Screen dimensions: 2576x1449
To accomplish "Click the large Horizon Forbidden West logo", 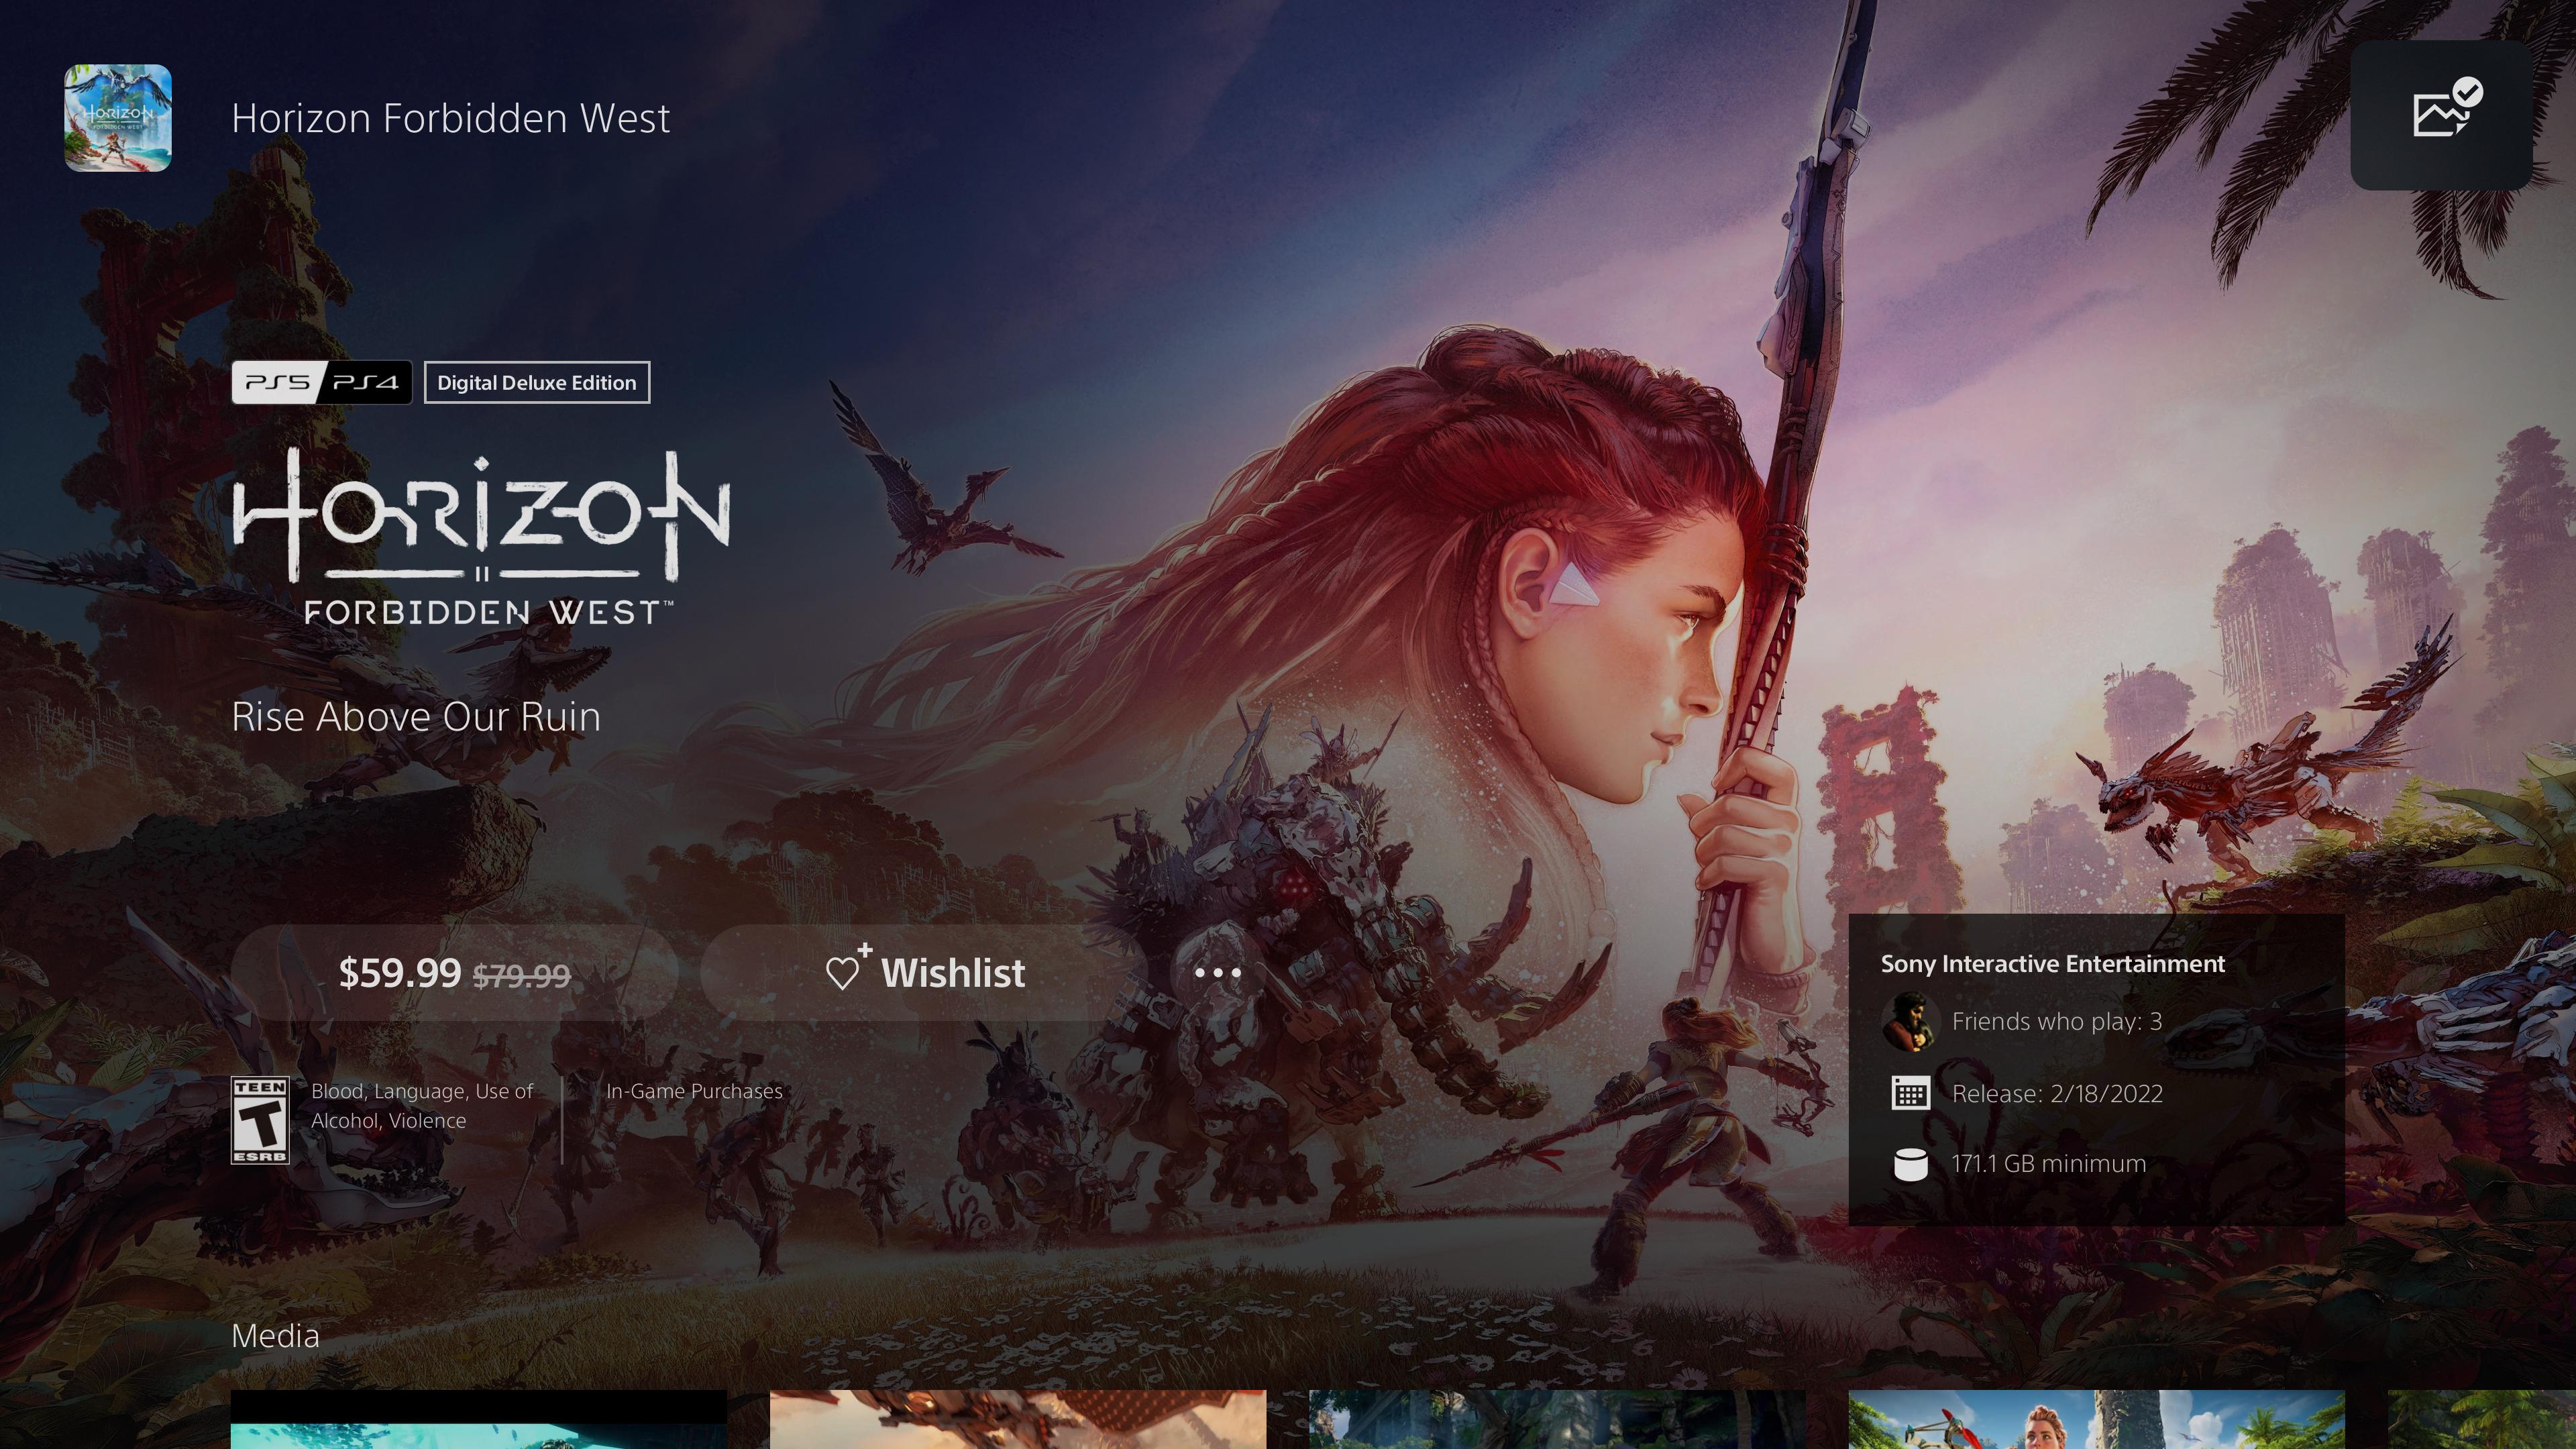I will tap(481, 537).
